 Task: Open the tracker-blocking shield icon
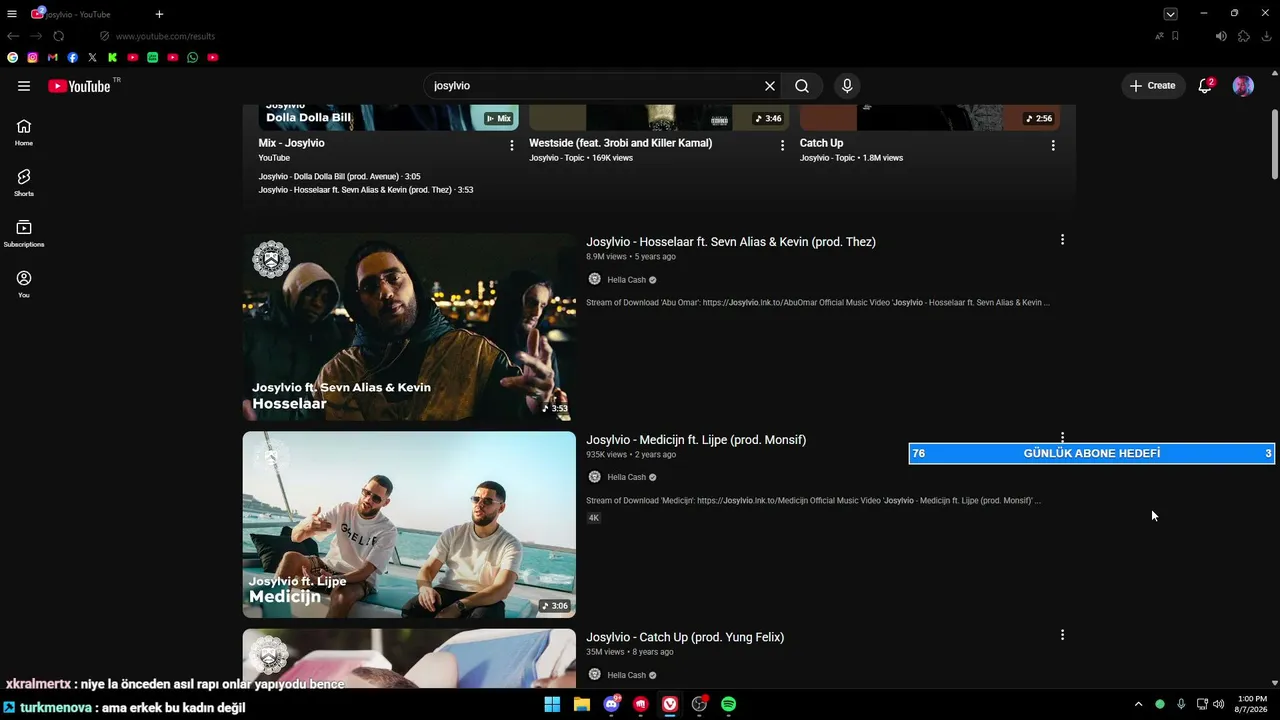pyautogui.click(x=104, y=36)
